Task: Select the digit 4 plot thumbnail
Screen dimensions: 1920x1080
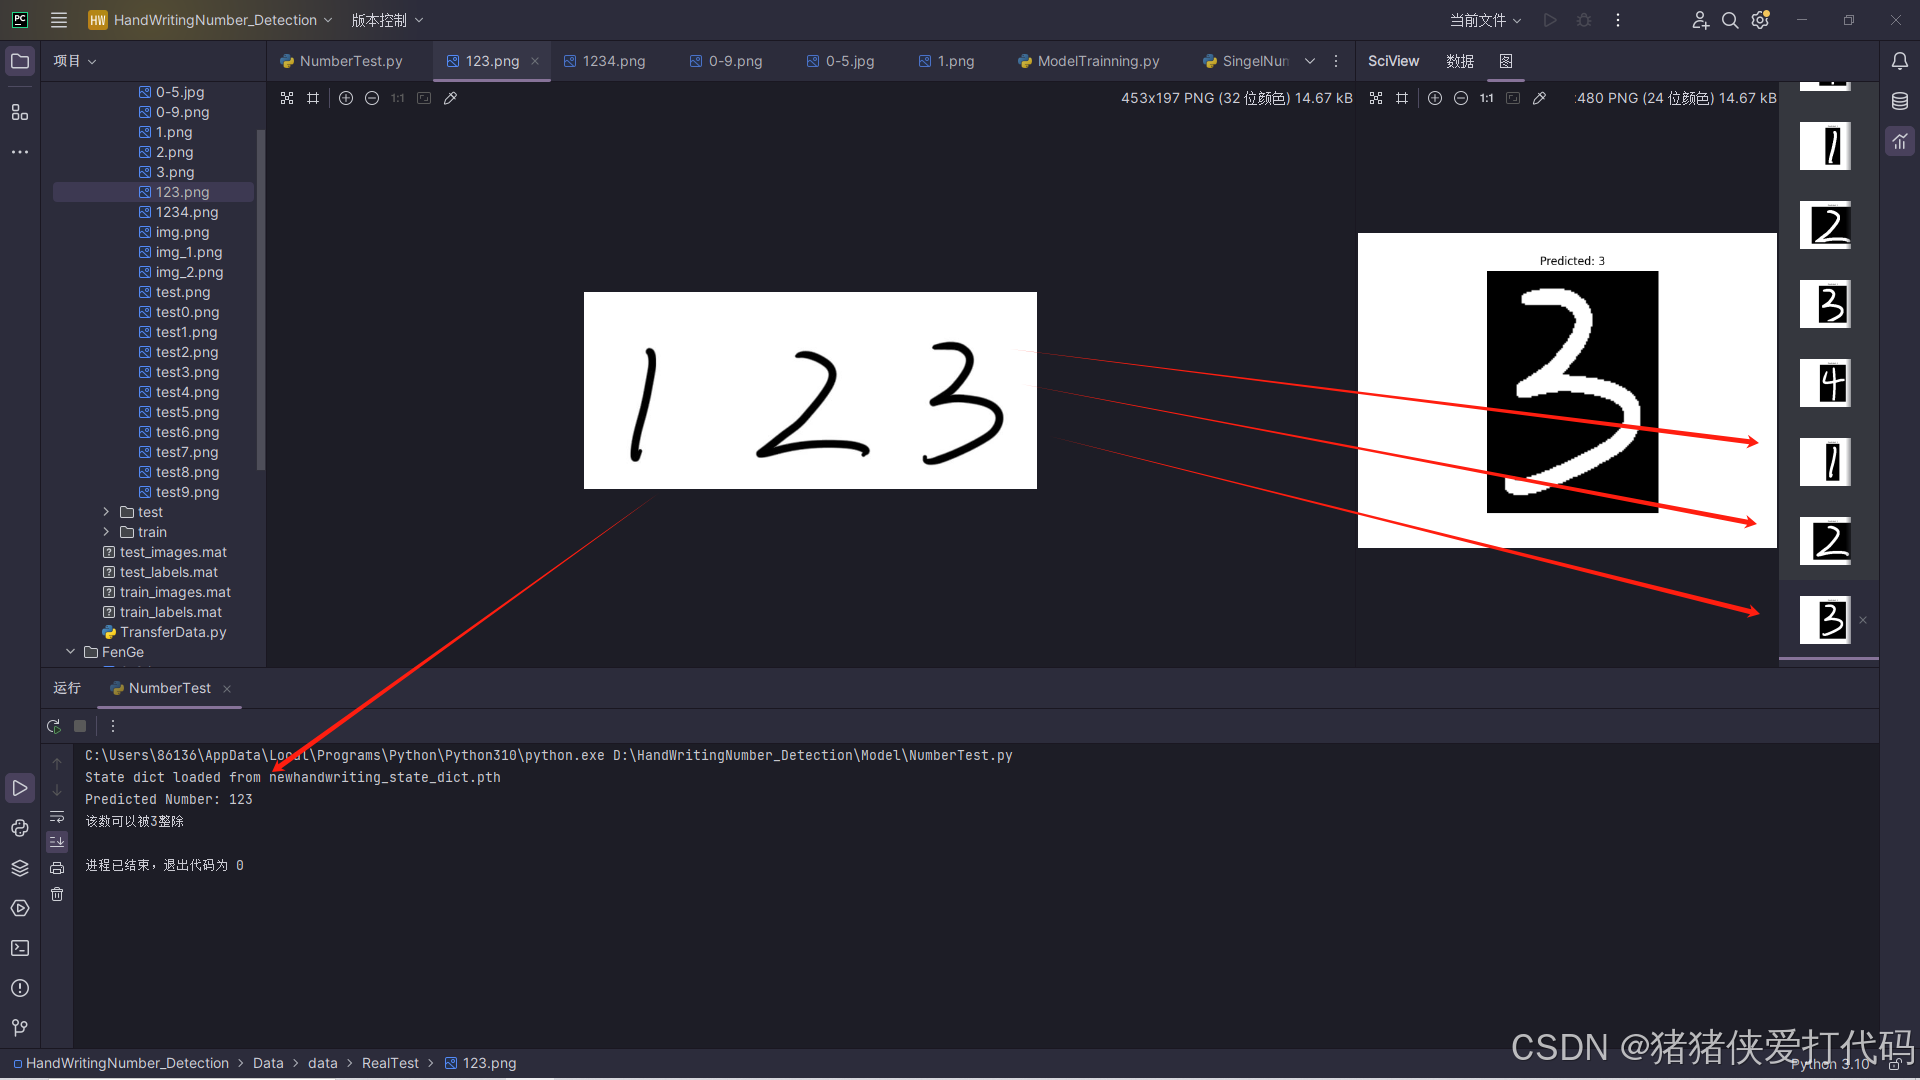Action: [x=1825, y=383]
